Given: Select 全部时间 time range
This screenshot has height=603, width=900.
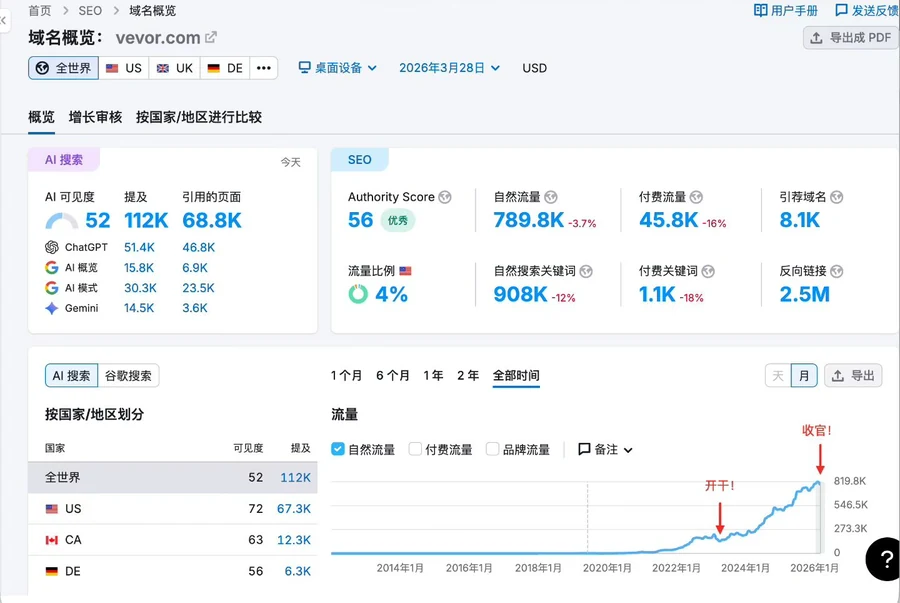Looking at the screenshot, I should click(516, 376).
